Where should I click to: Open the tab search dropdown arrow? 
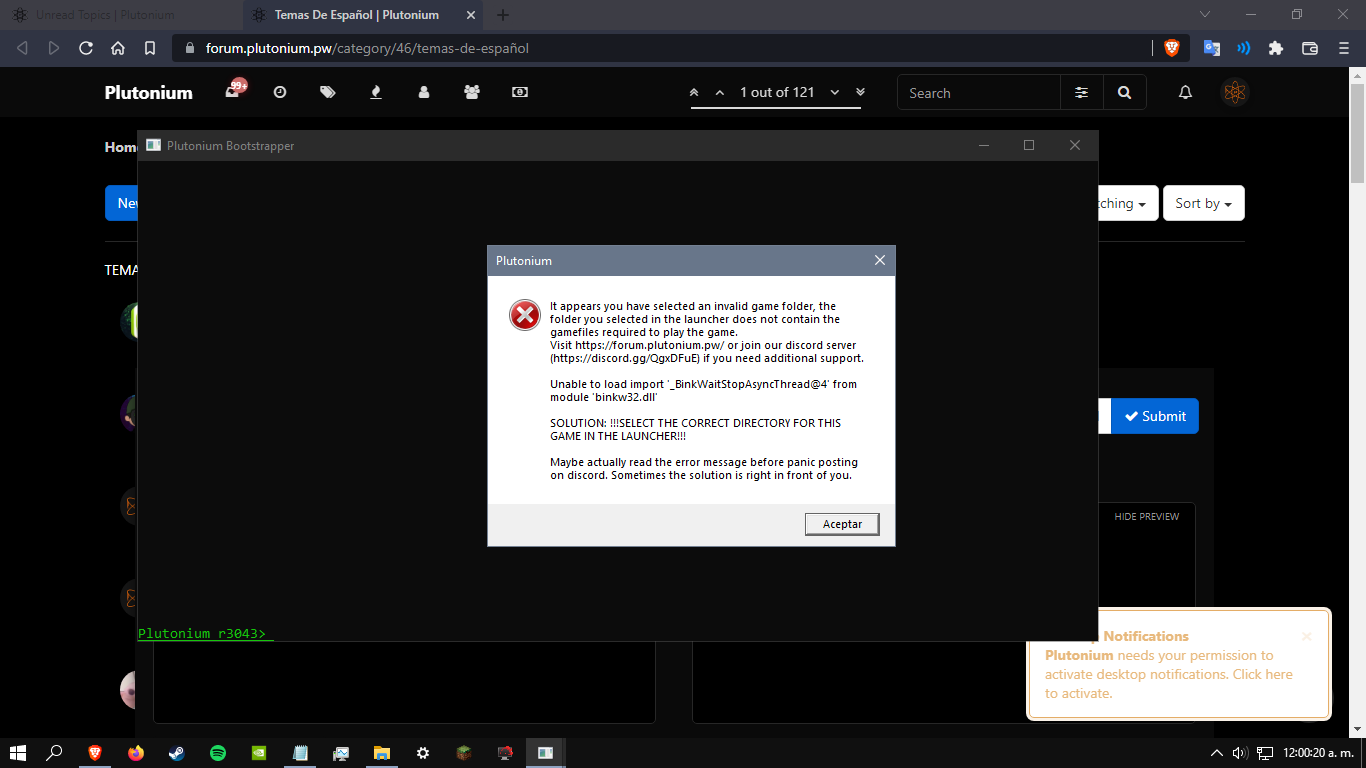(1205, 14)
